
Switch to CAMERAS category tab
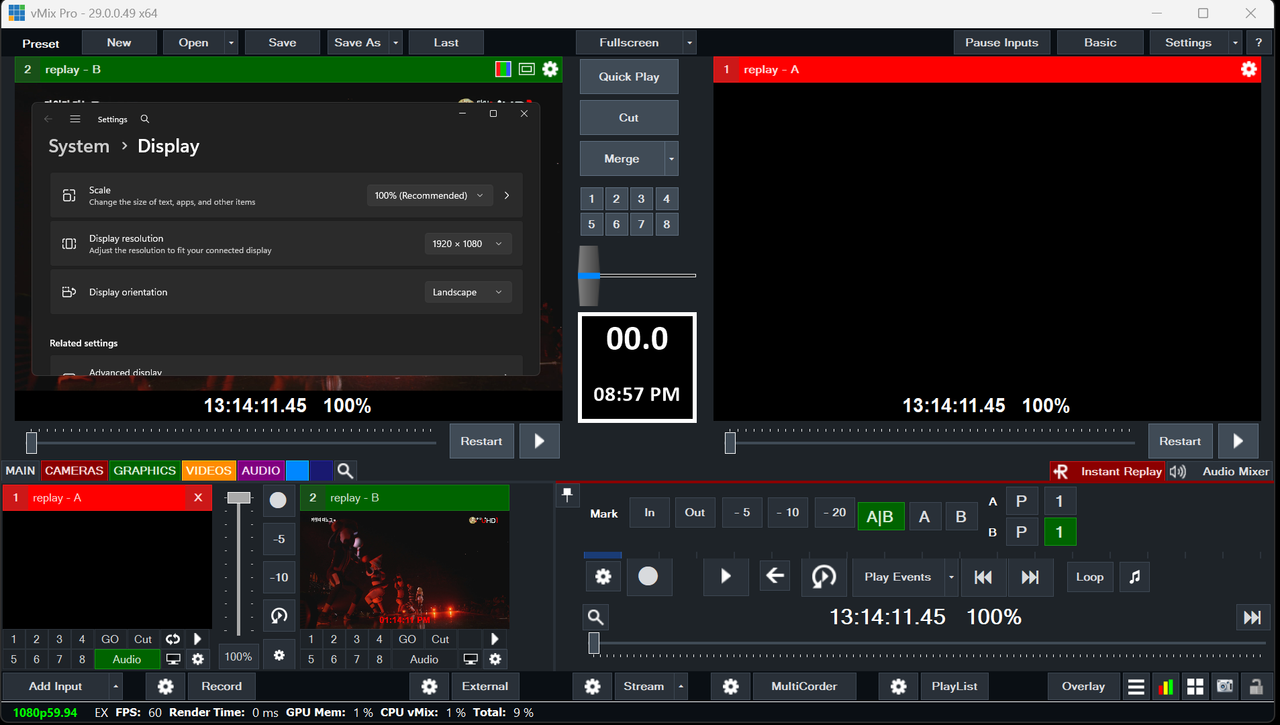click(74, 470)
